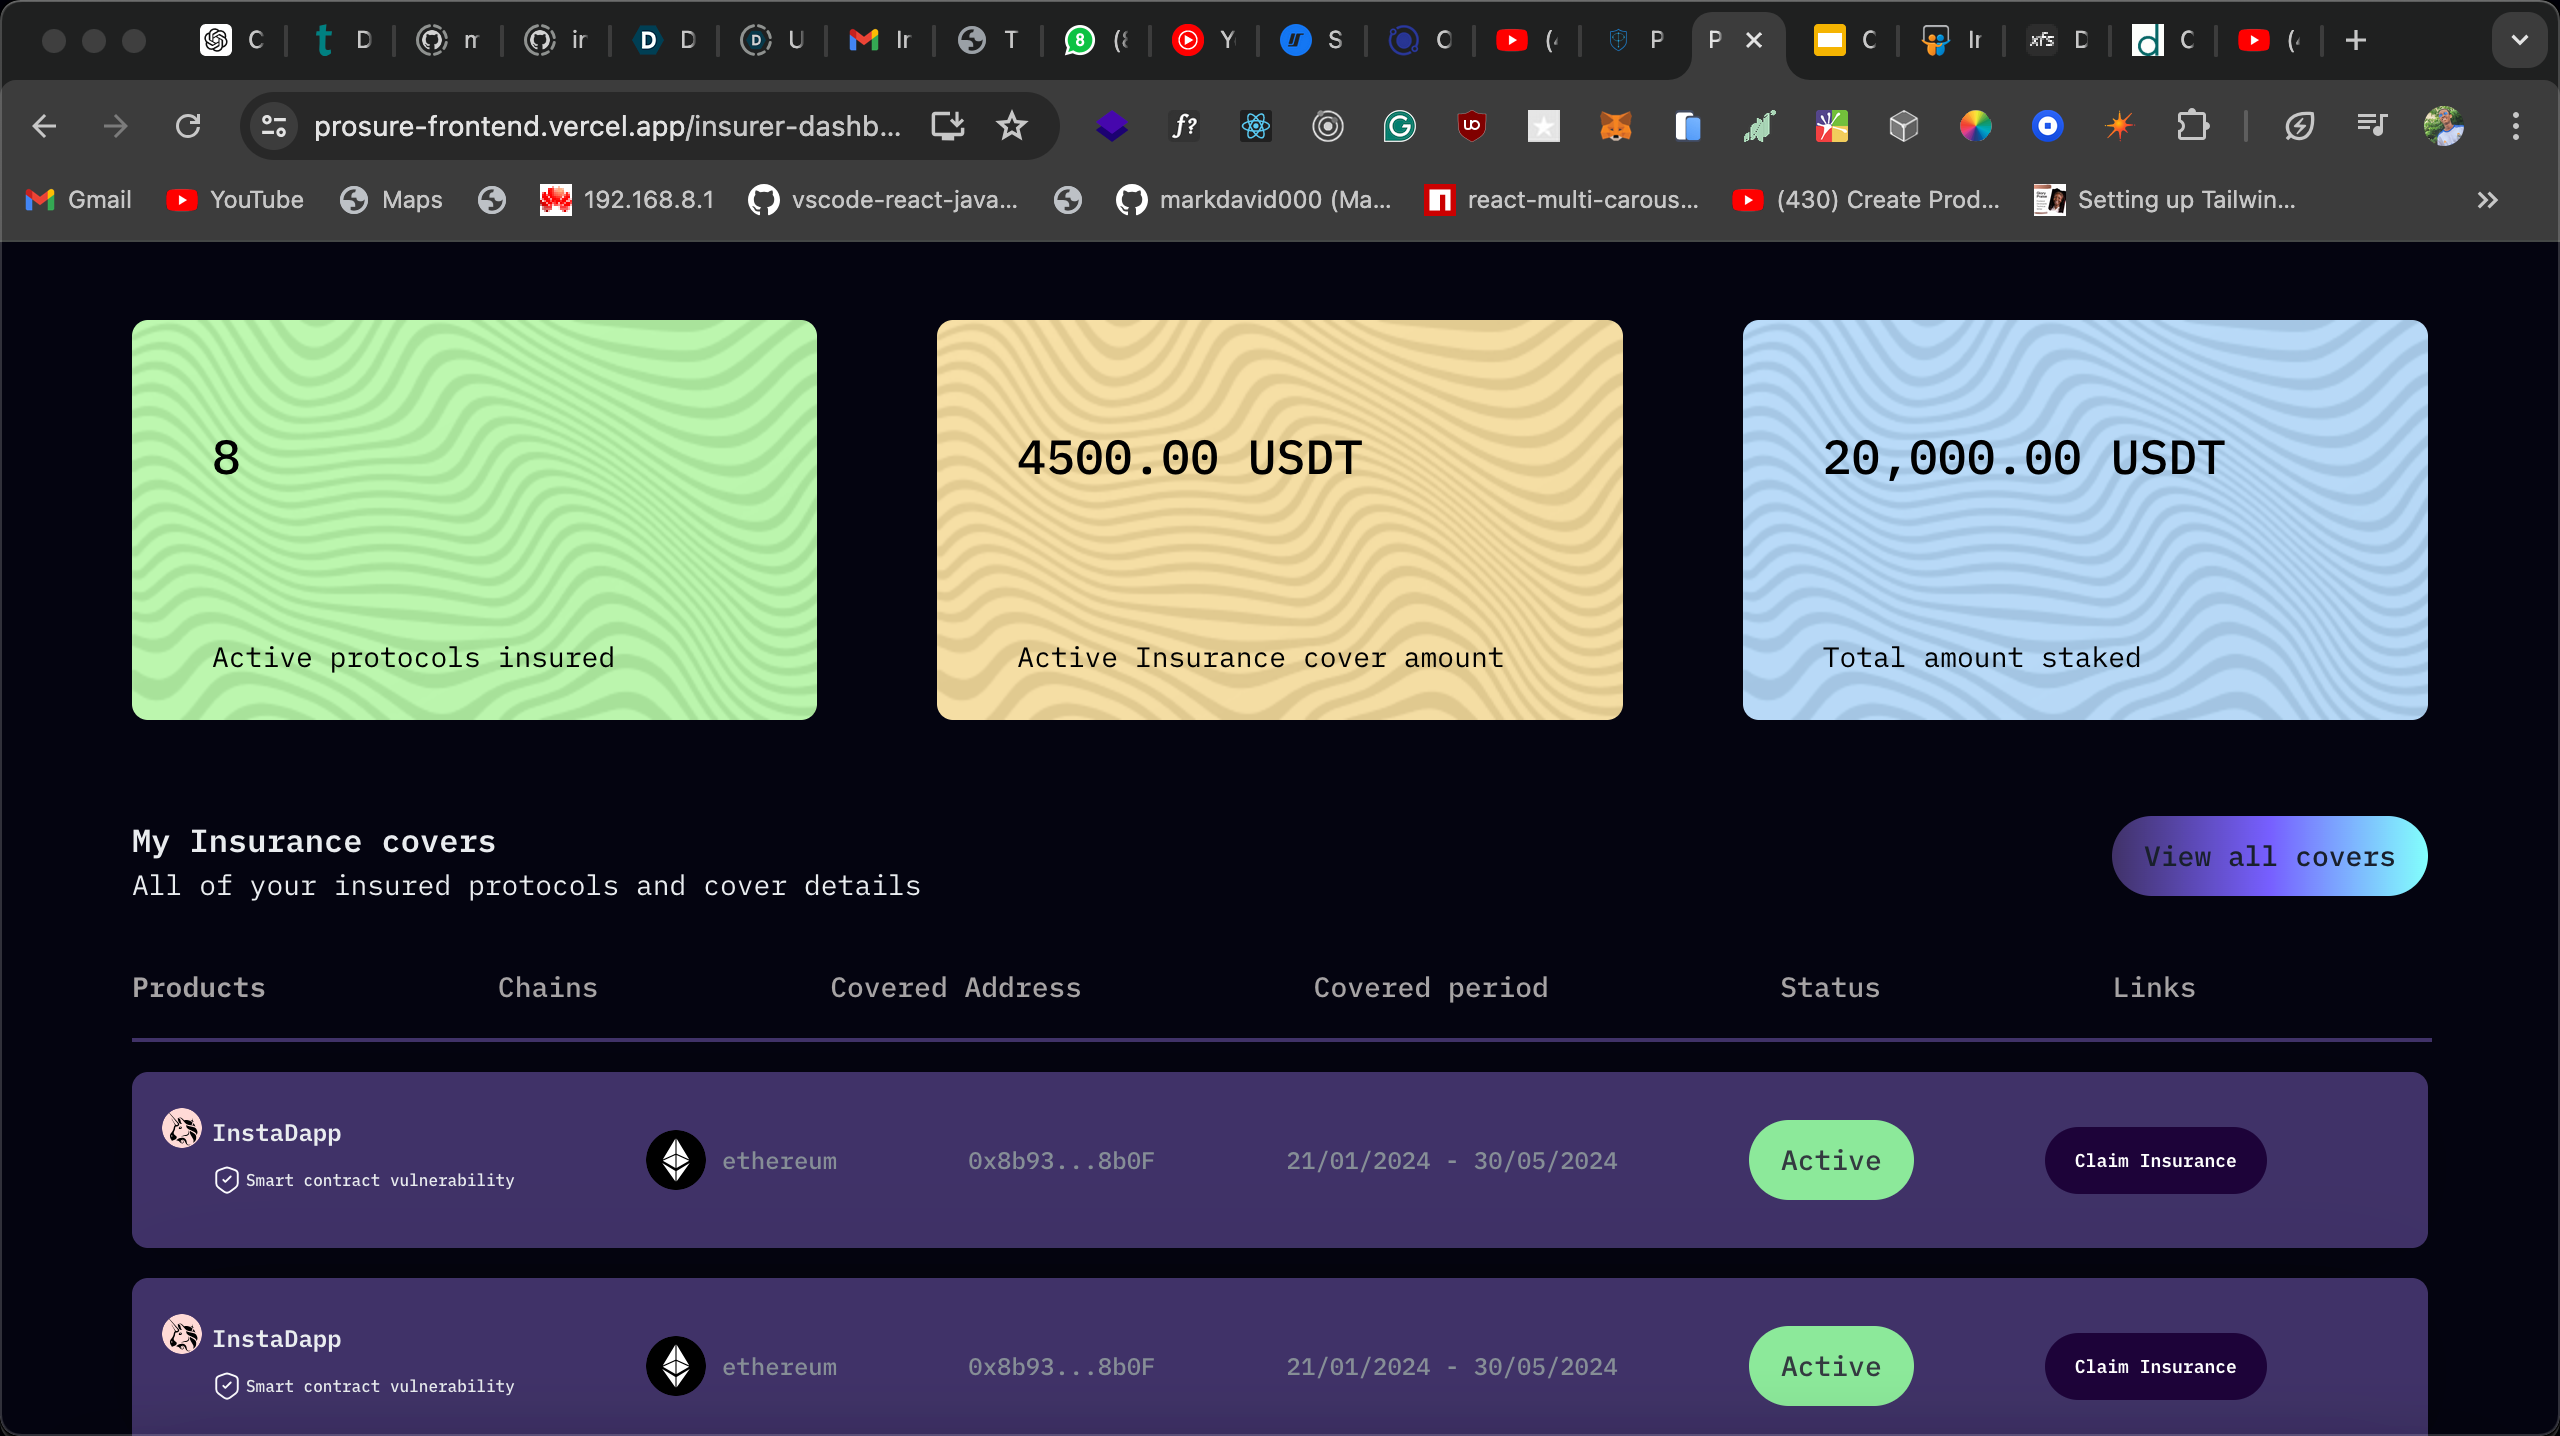Open the Chrome three-dot menu

coord(2515,126)
